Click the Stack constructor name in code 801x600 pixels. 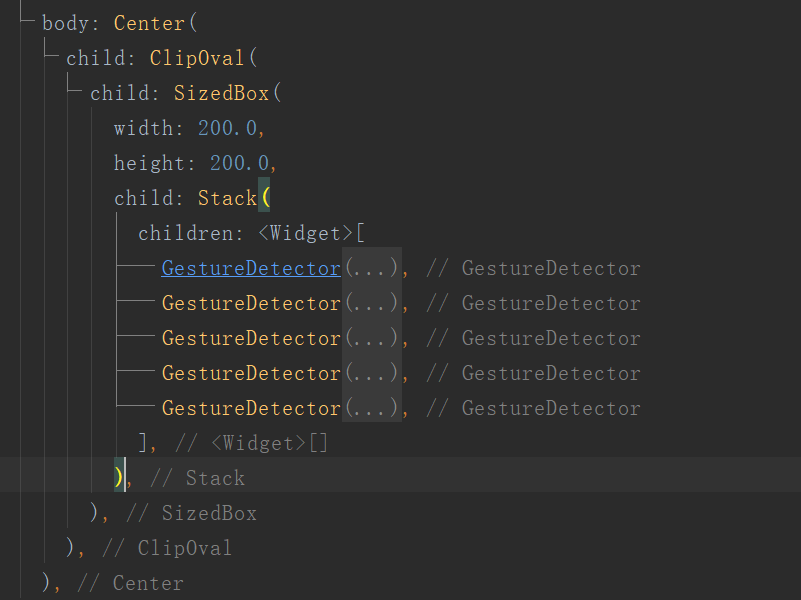227,198
